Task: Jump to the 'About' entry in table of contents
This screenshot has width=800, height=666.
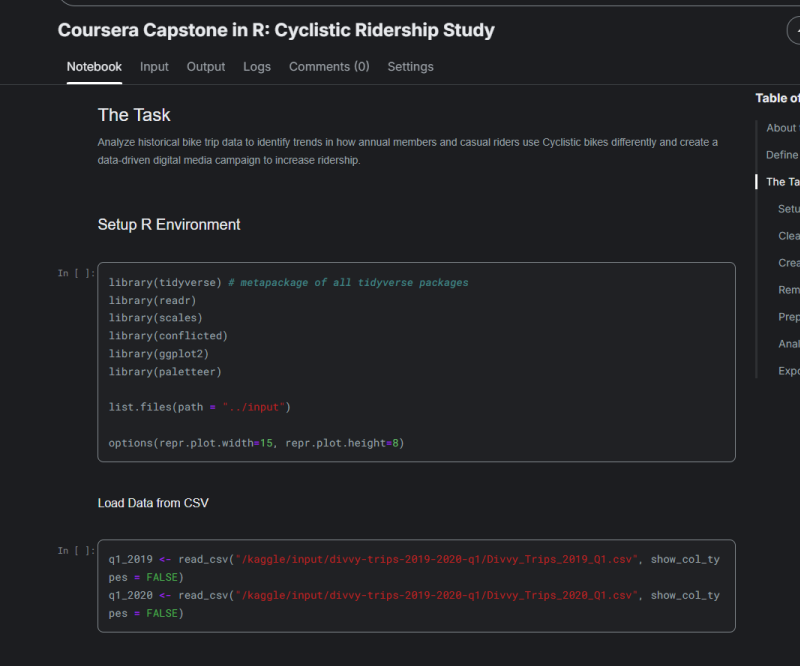Action: (783, 128)
